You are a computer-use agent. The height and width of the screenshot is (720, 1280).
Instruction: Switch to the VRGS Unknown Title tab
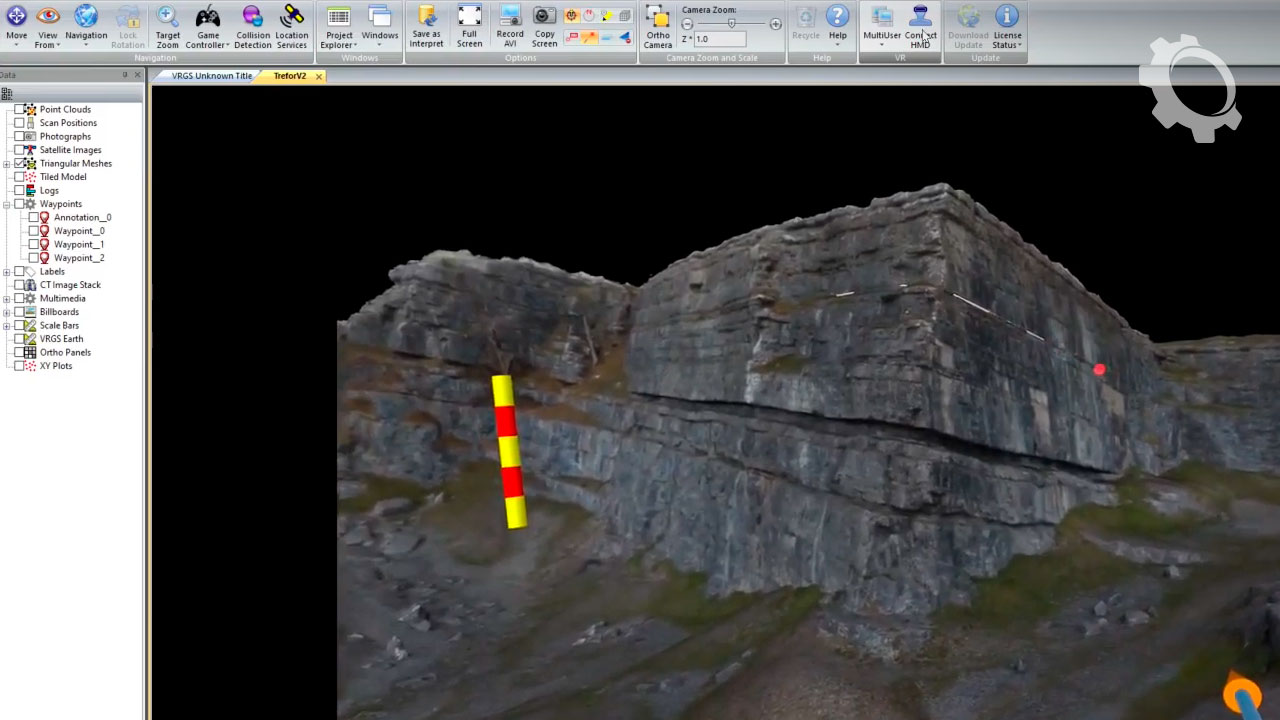click(x=211, y=76)
